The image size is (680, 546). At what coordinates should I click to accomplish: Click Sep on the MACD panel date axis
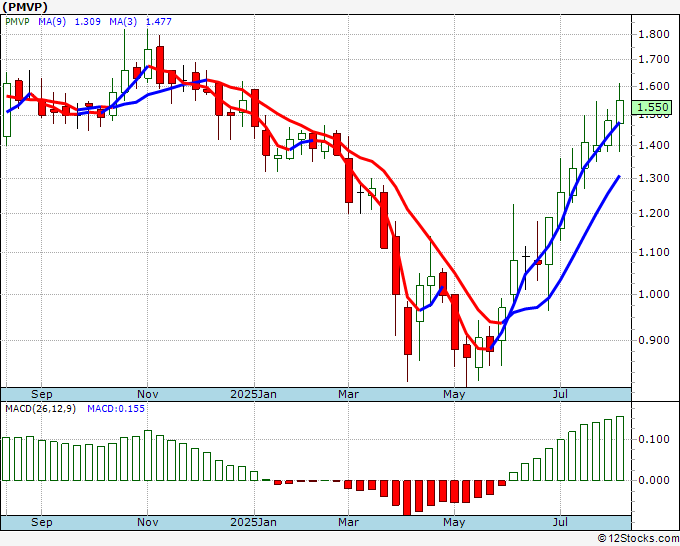point(42,522)
